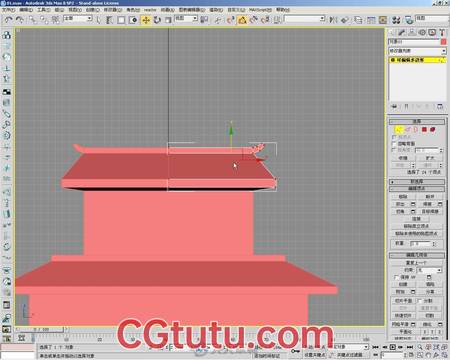Open the reactor menu in menu bar
450x360 pixels.
click(150, 10)
